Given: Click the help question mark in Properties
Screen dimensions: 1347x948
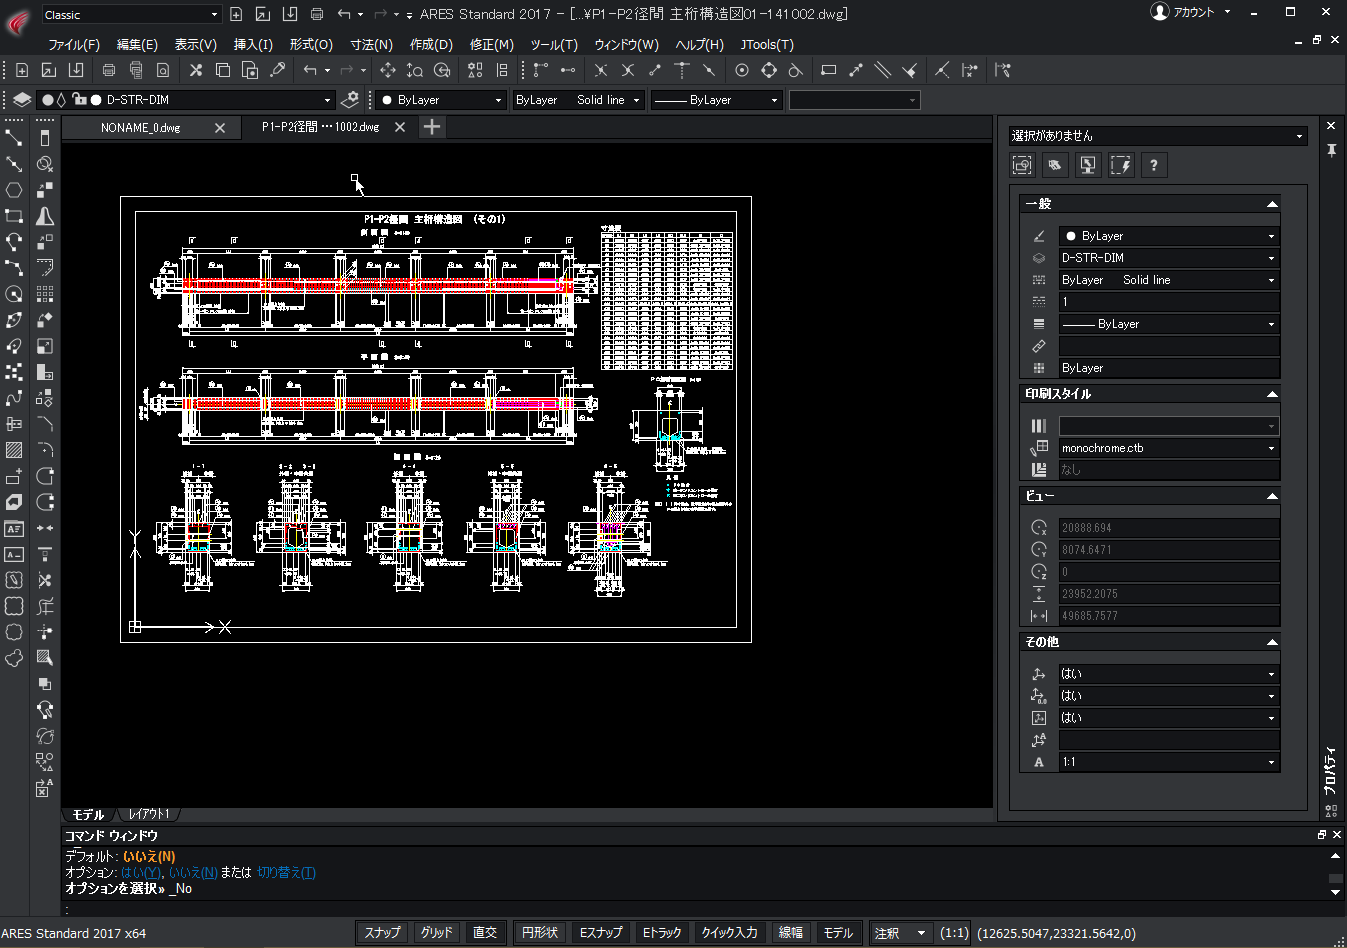Looking at the screenshot, I should (1153, 166).
